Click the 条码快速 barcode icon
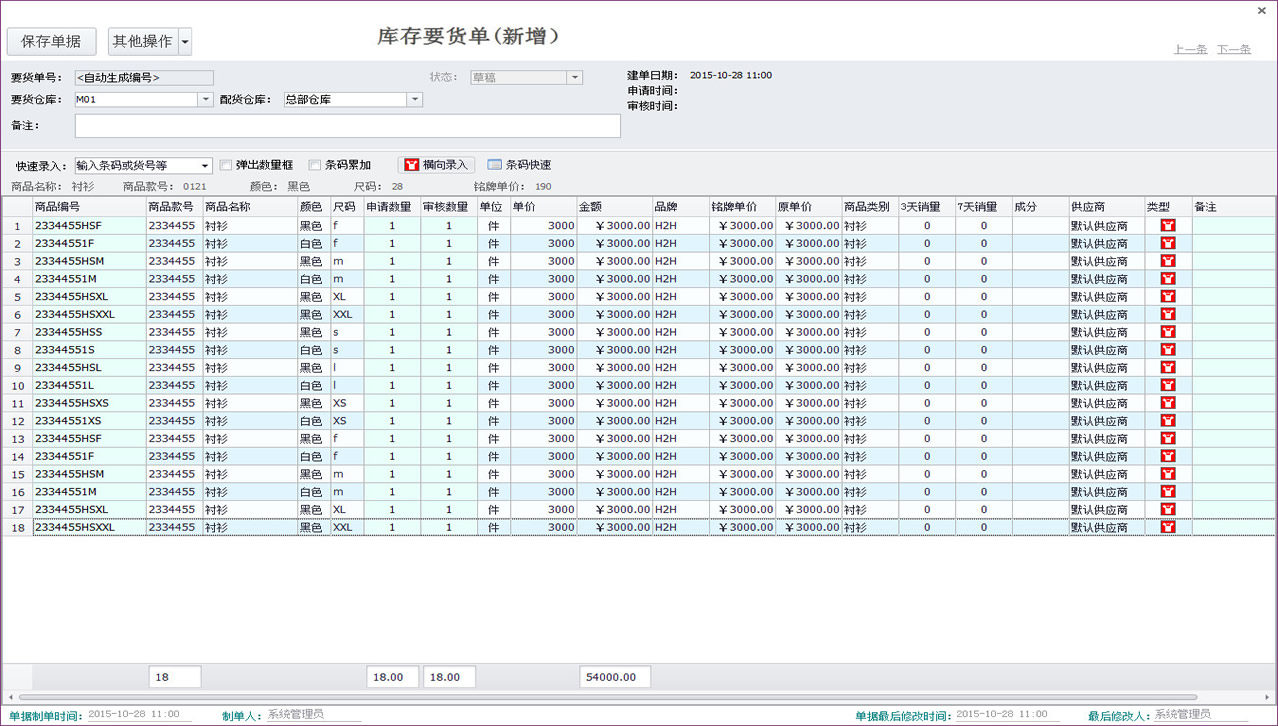The height and width of the screenshot is (726, 1278). pos(494,165)
